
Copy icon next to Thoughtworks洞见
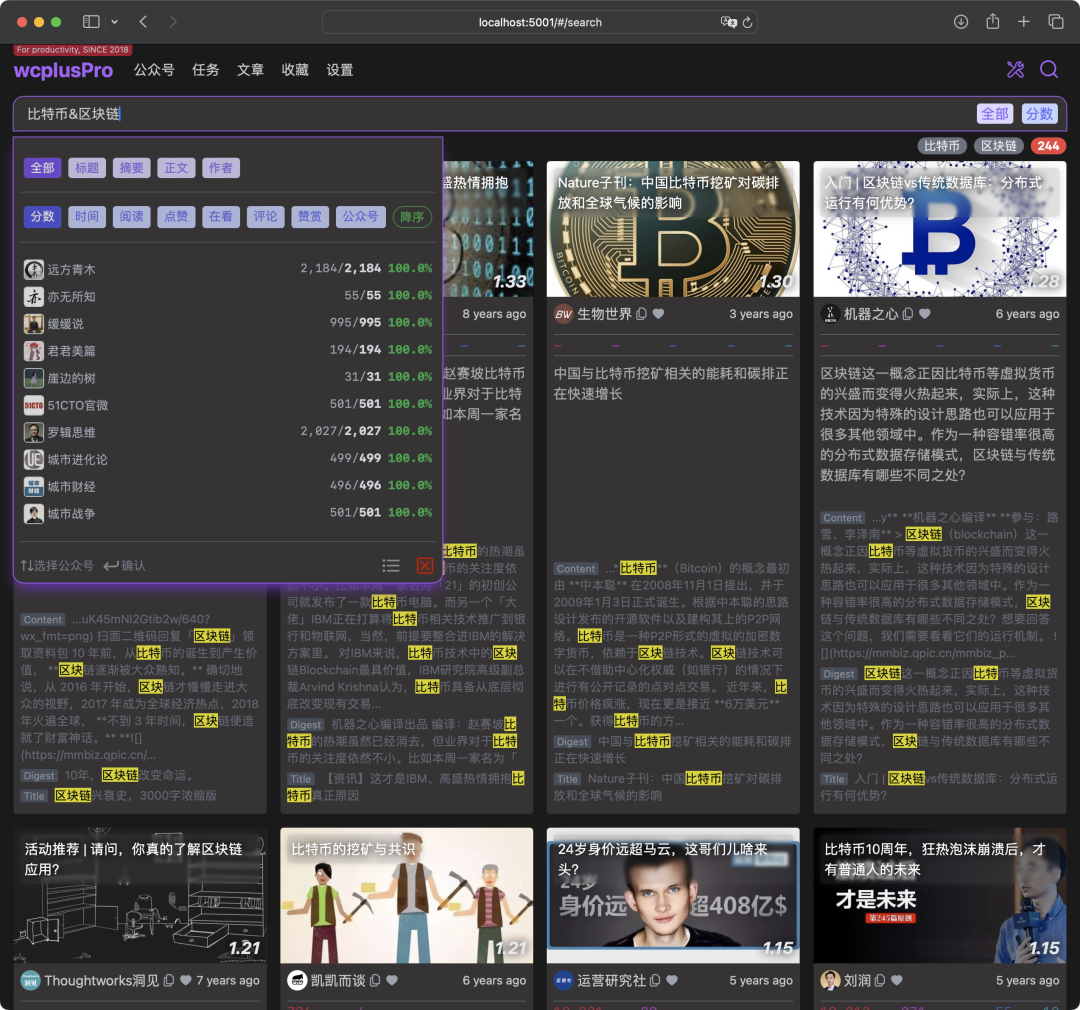169,980
